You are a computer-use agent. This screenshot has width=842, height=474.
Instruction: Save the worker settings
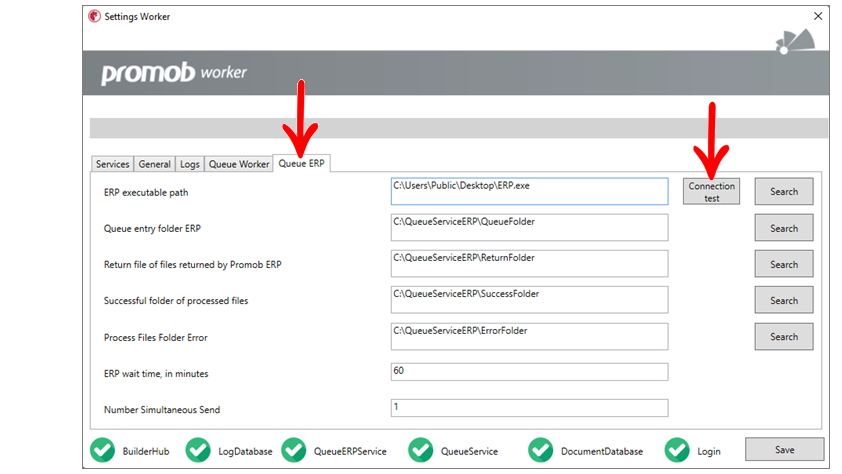pos(785,449)
